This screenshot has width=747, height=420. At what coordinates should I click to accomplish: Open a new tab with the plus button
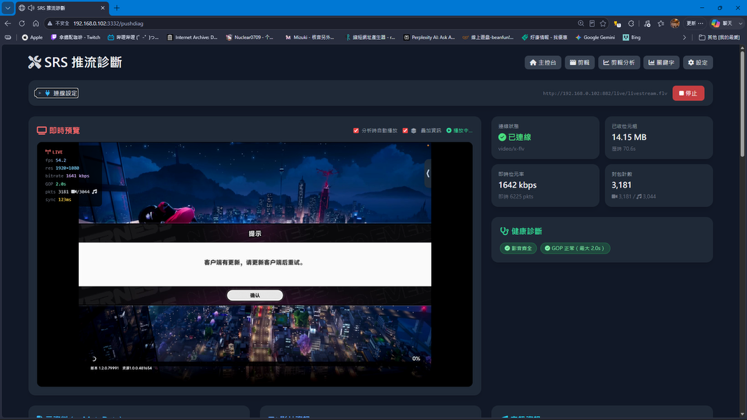click(x=117, y=8)
